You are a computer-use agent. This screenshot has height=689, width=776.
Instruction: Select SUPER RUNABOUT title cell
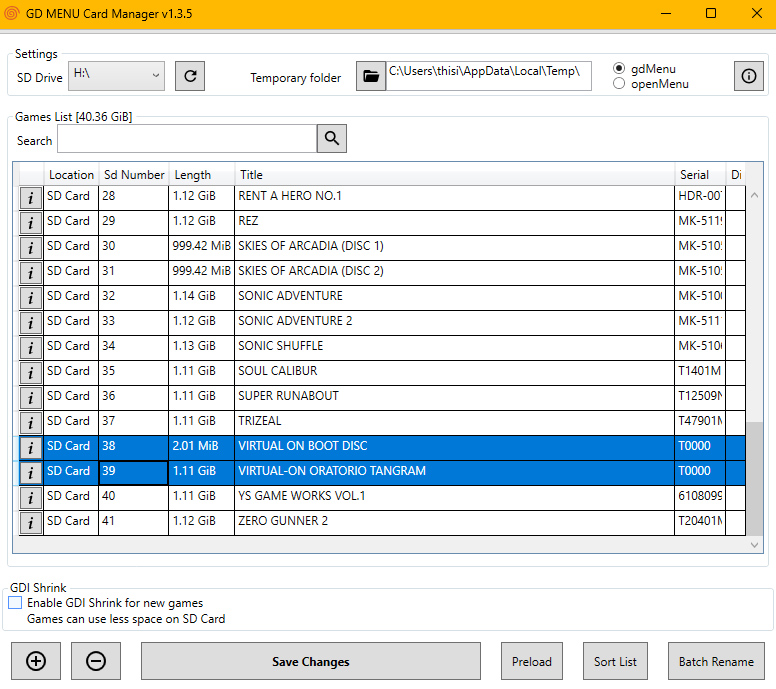click(454, 398)
